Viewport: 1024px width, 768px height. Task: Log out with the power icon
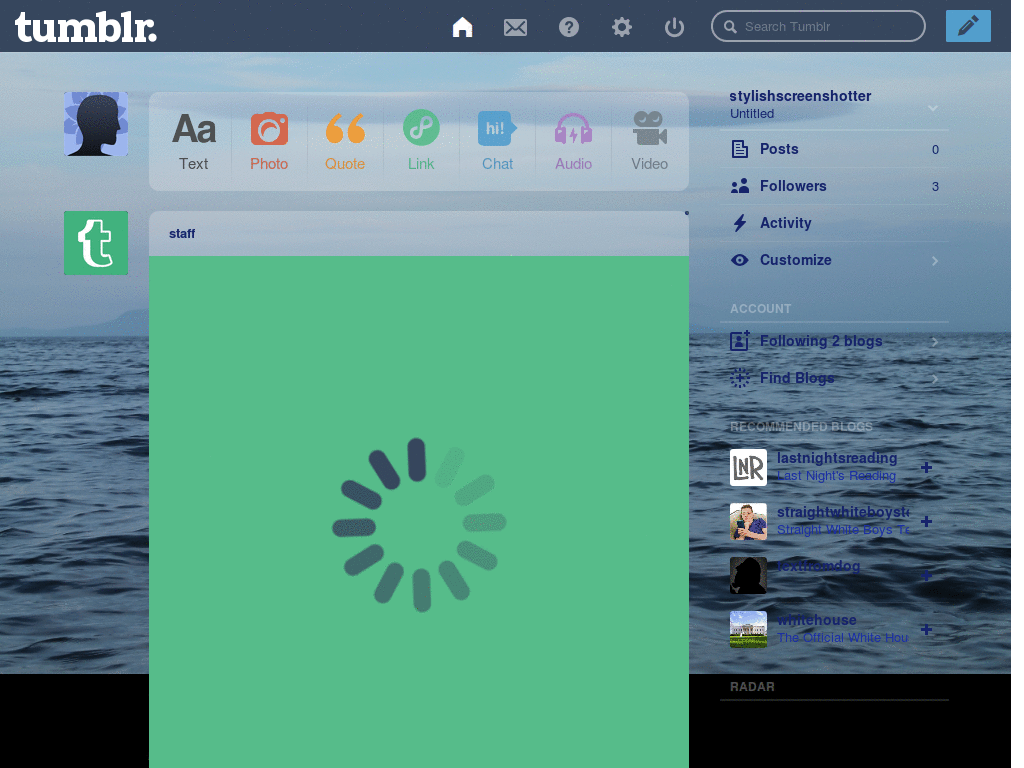coord(674,27)
